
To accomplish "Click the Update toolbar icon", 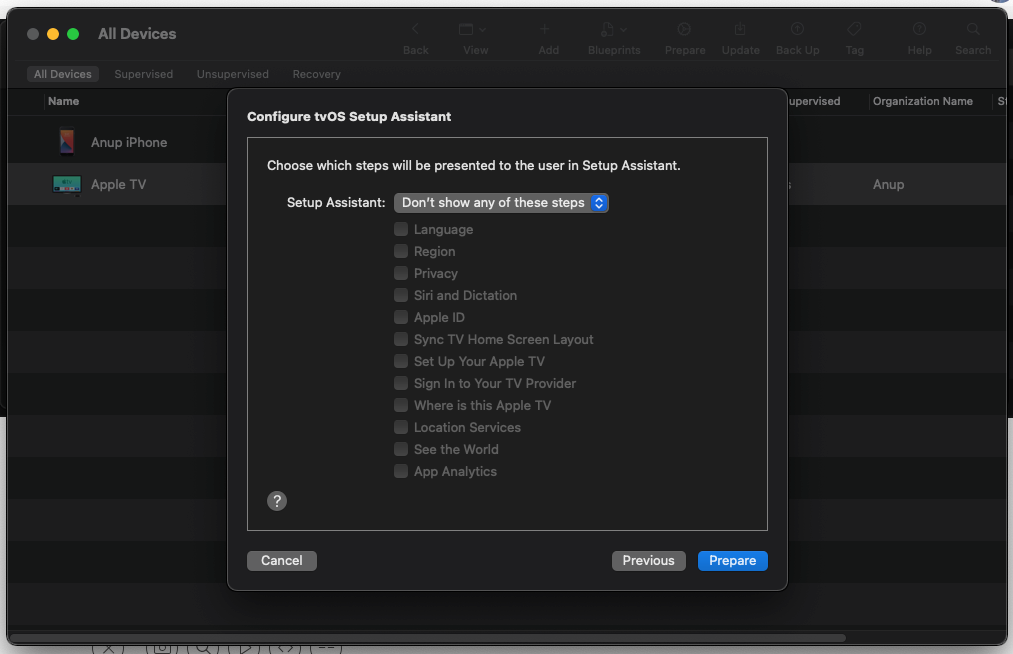I will click(740, 30).
